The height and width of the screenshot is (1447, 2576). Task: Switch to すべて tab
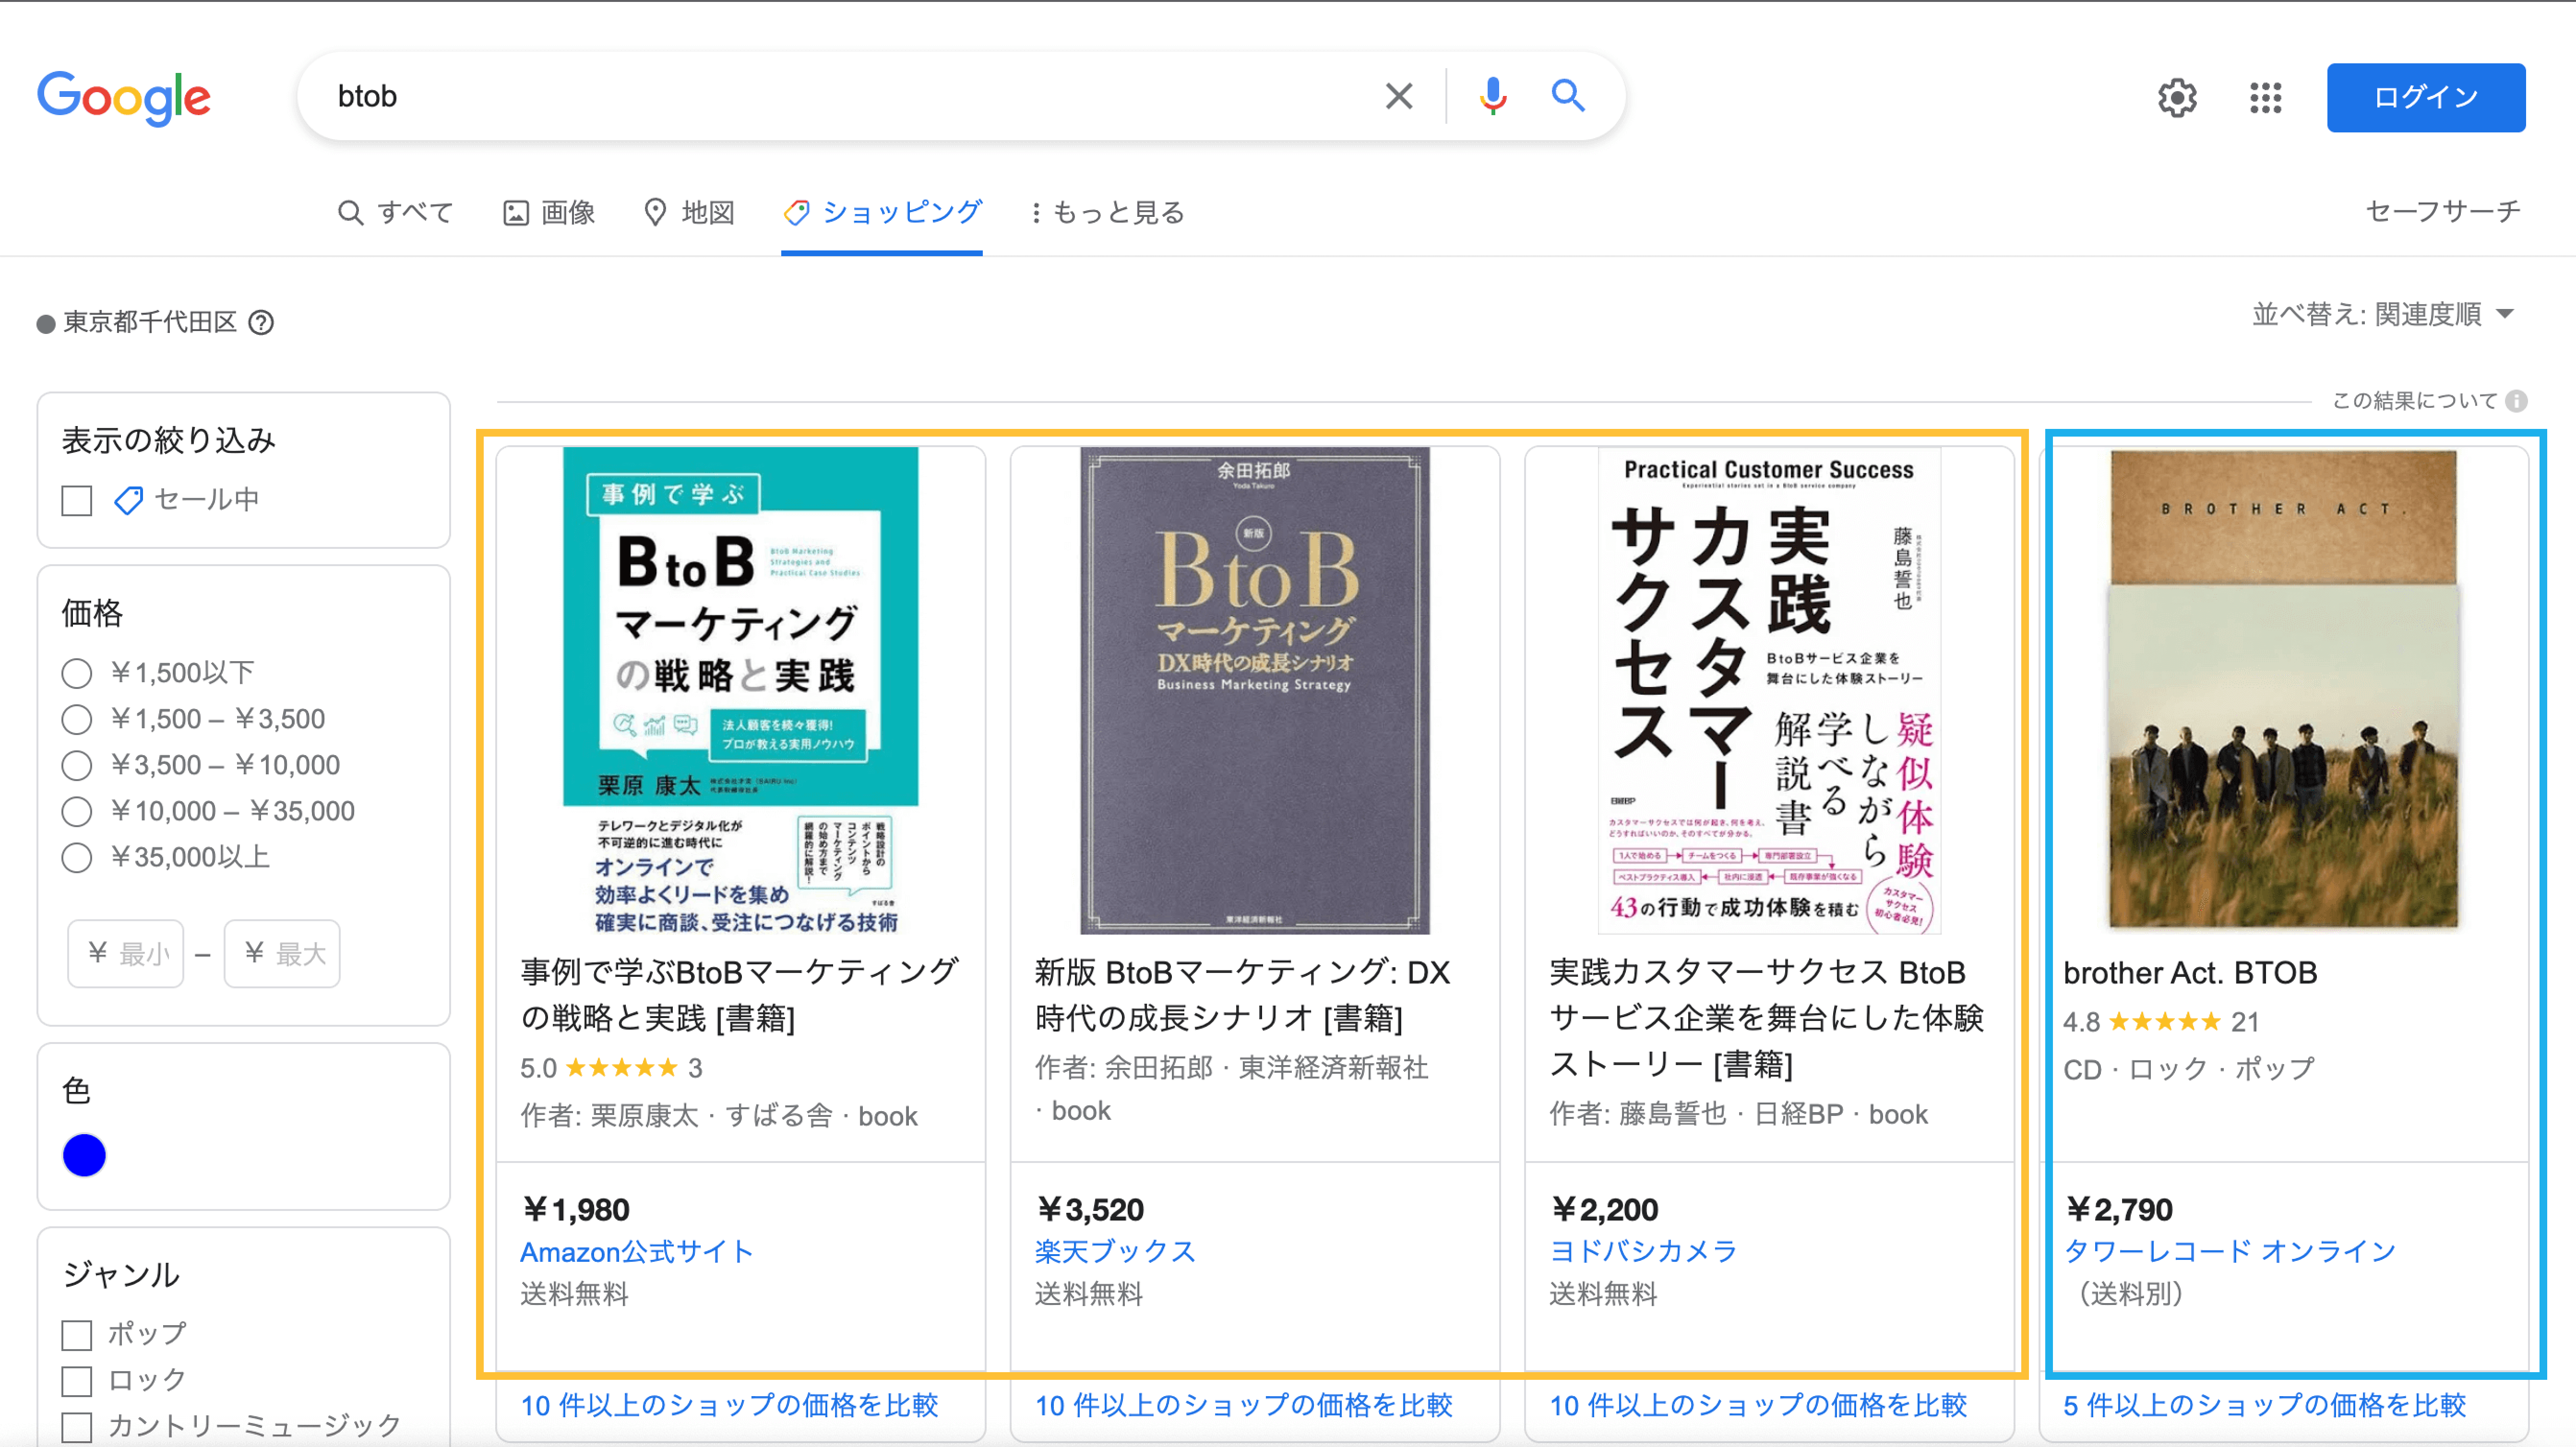click(x=395, y=212)
